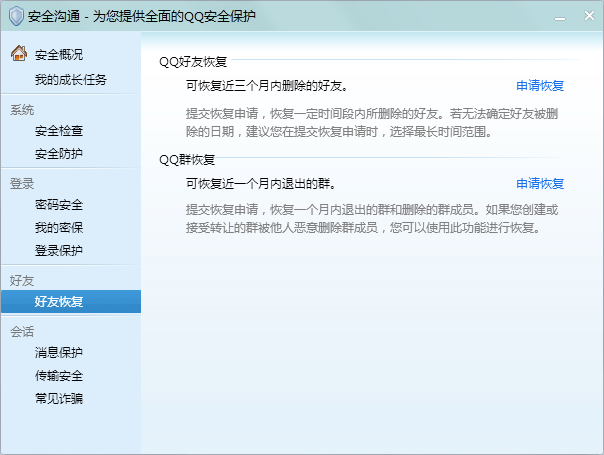Click the QQ群恢复 section heading
The width and height of the screenshot is (604, 455).
[x=187, y=160]
